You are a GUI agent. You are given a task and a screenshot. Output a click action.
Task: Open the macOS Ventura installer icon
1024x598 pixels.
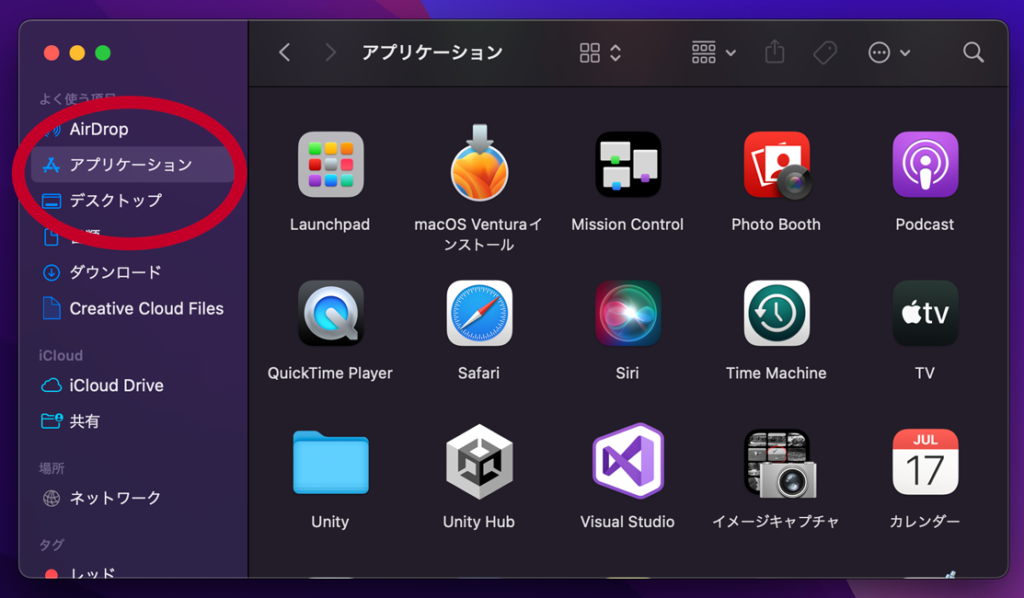tap(479, 165)
